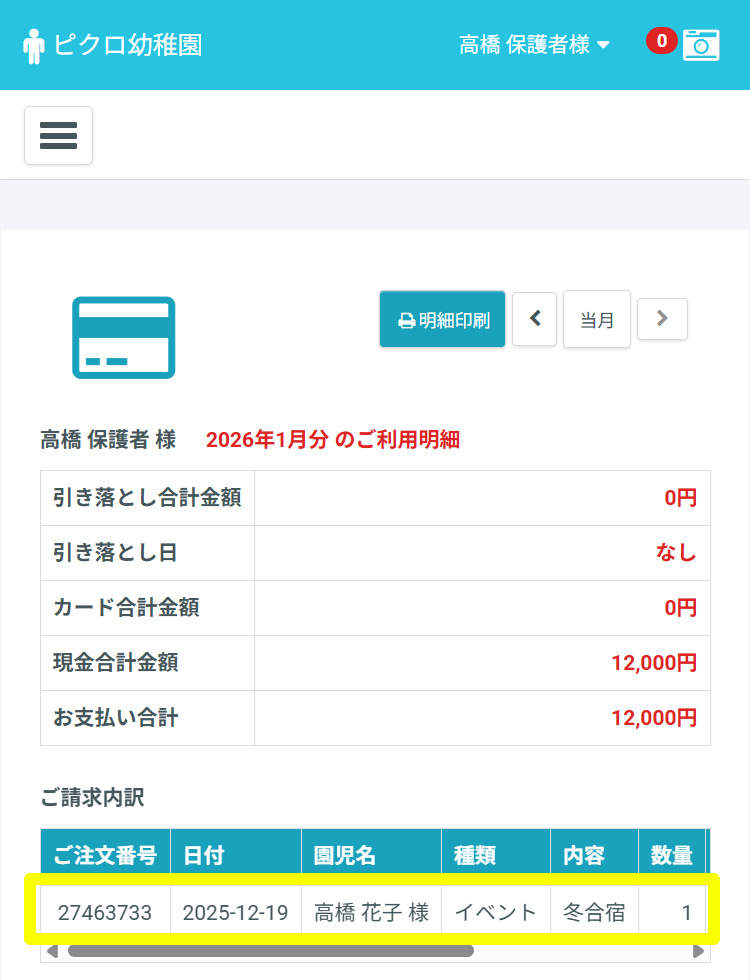Select the 当月 current month button
Viewport: 750px width, 980px height.
[597, 320]
